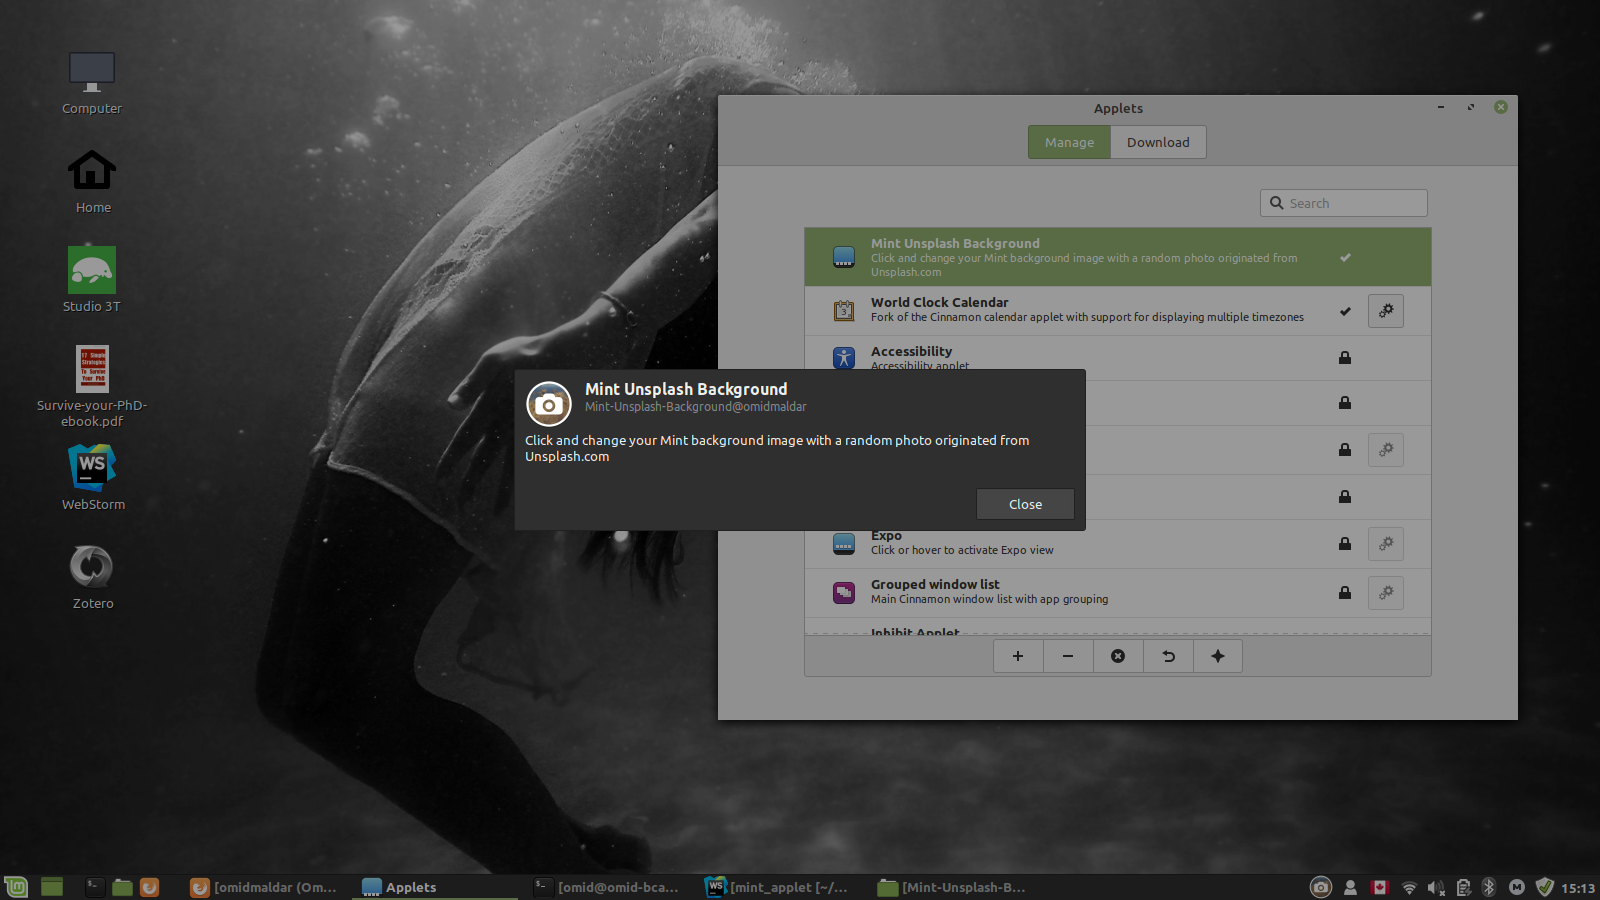The image size is (1600, 900).
Task: Open the battery power applet
Action: [x=1463, y=887]
